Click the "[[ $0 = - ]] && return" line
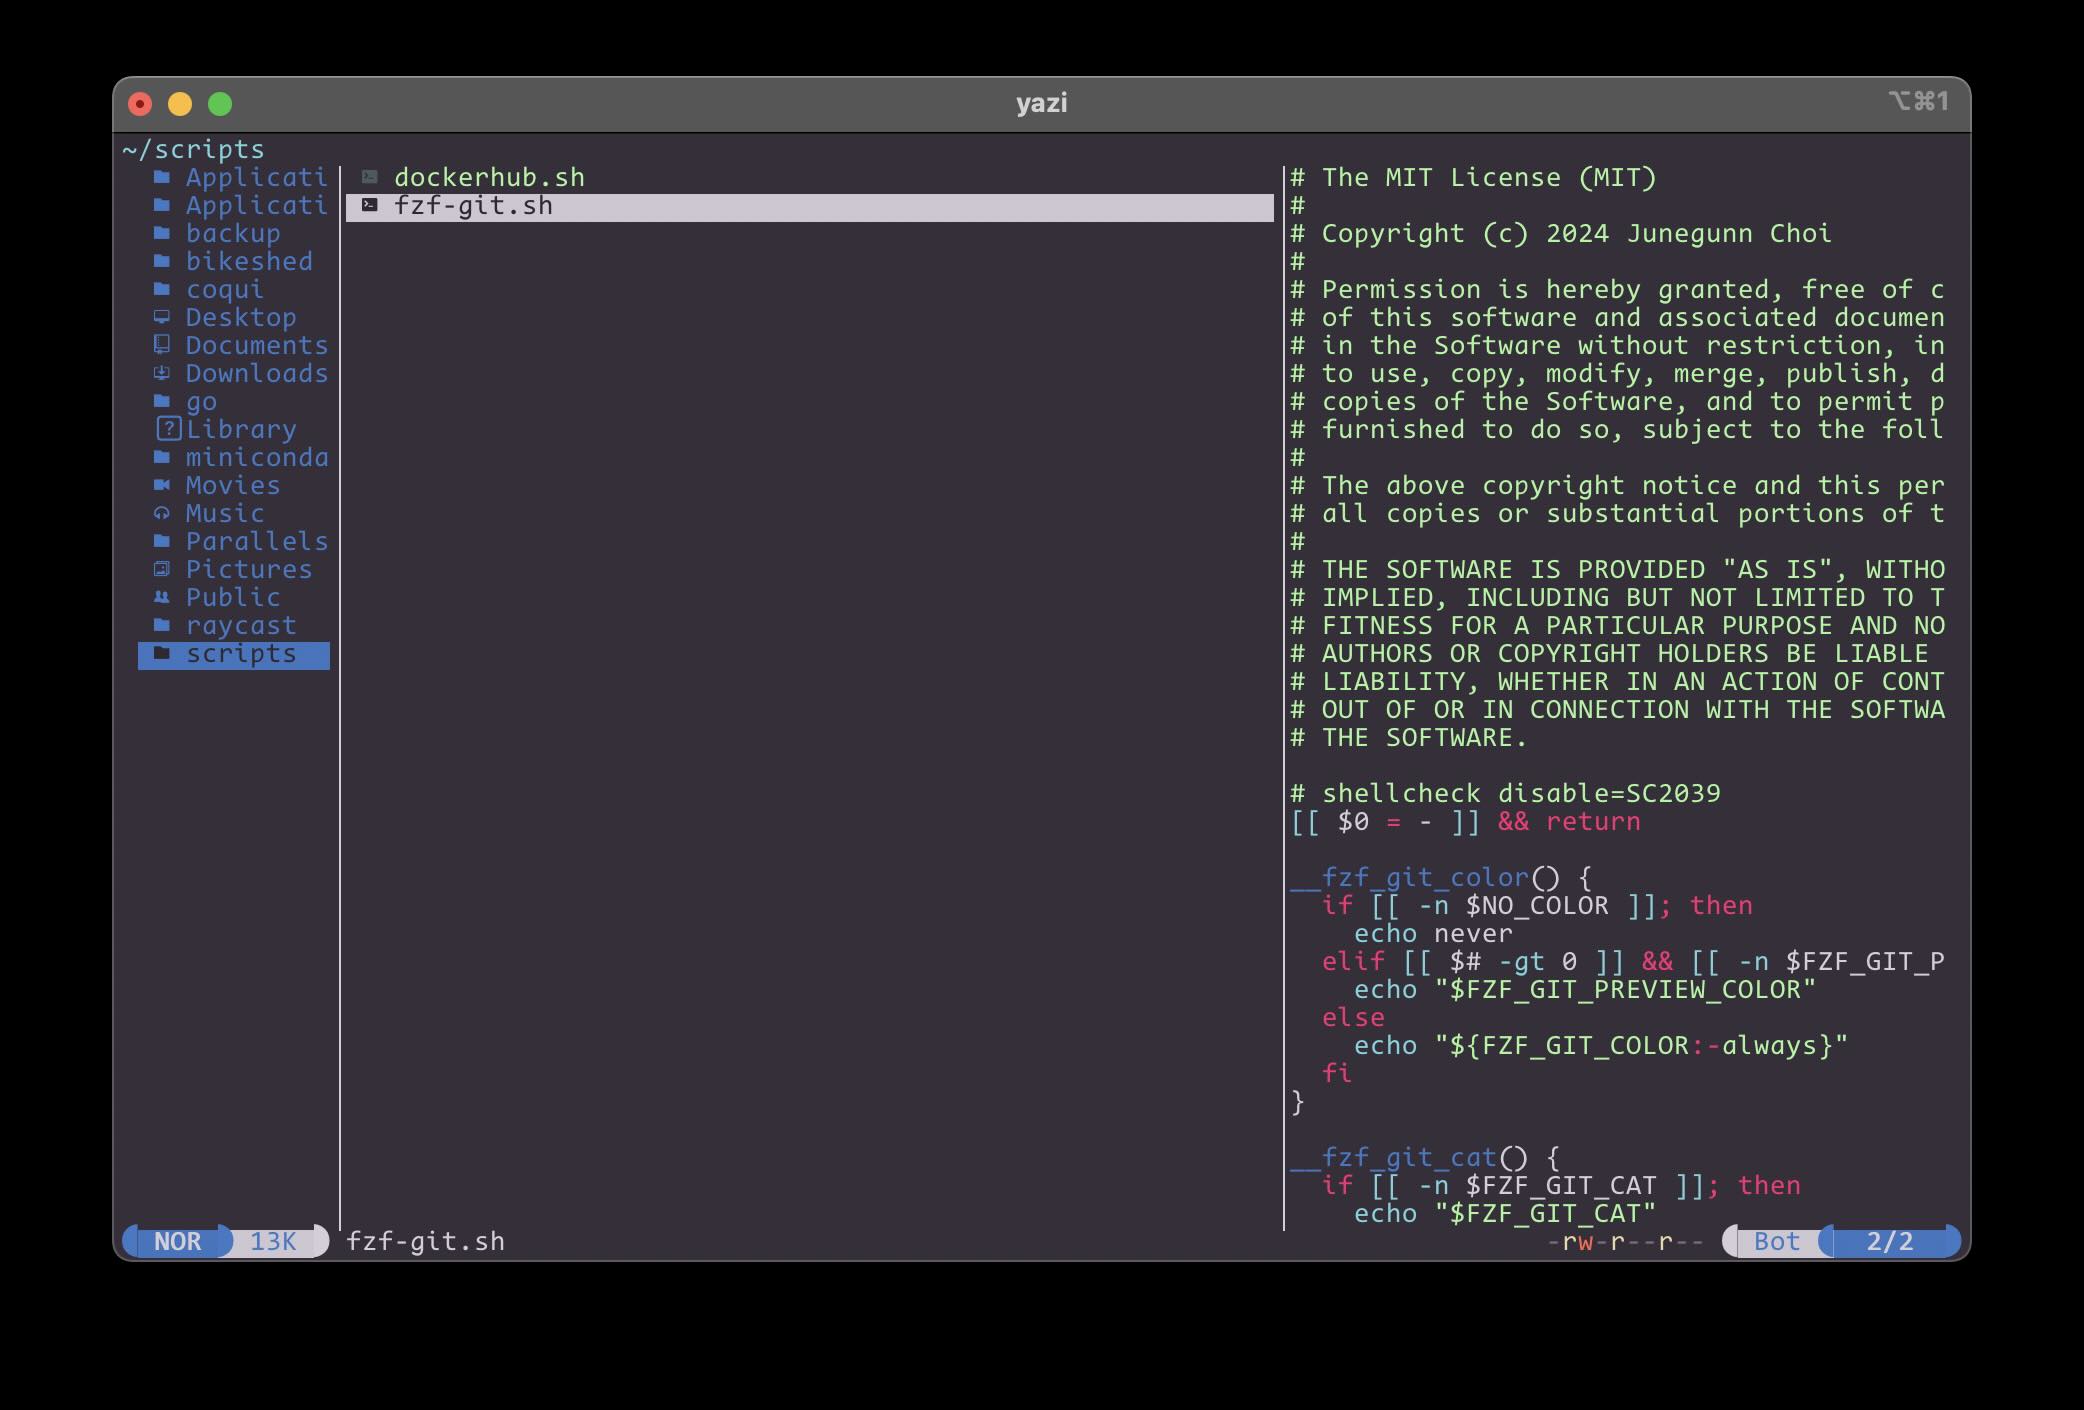Image resolution: width=2084 pixels, height=1410 pixels. [x=1465, y=822]
